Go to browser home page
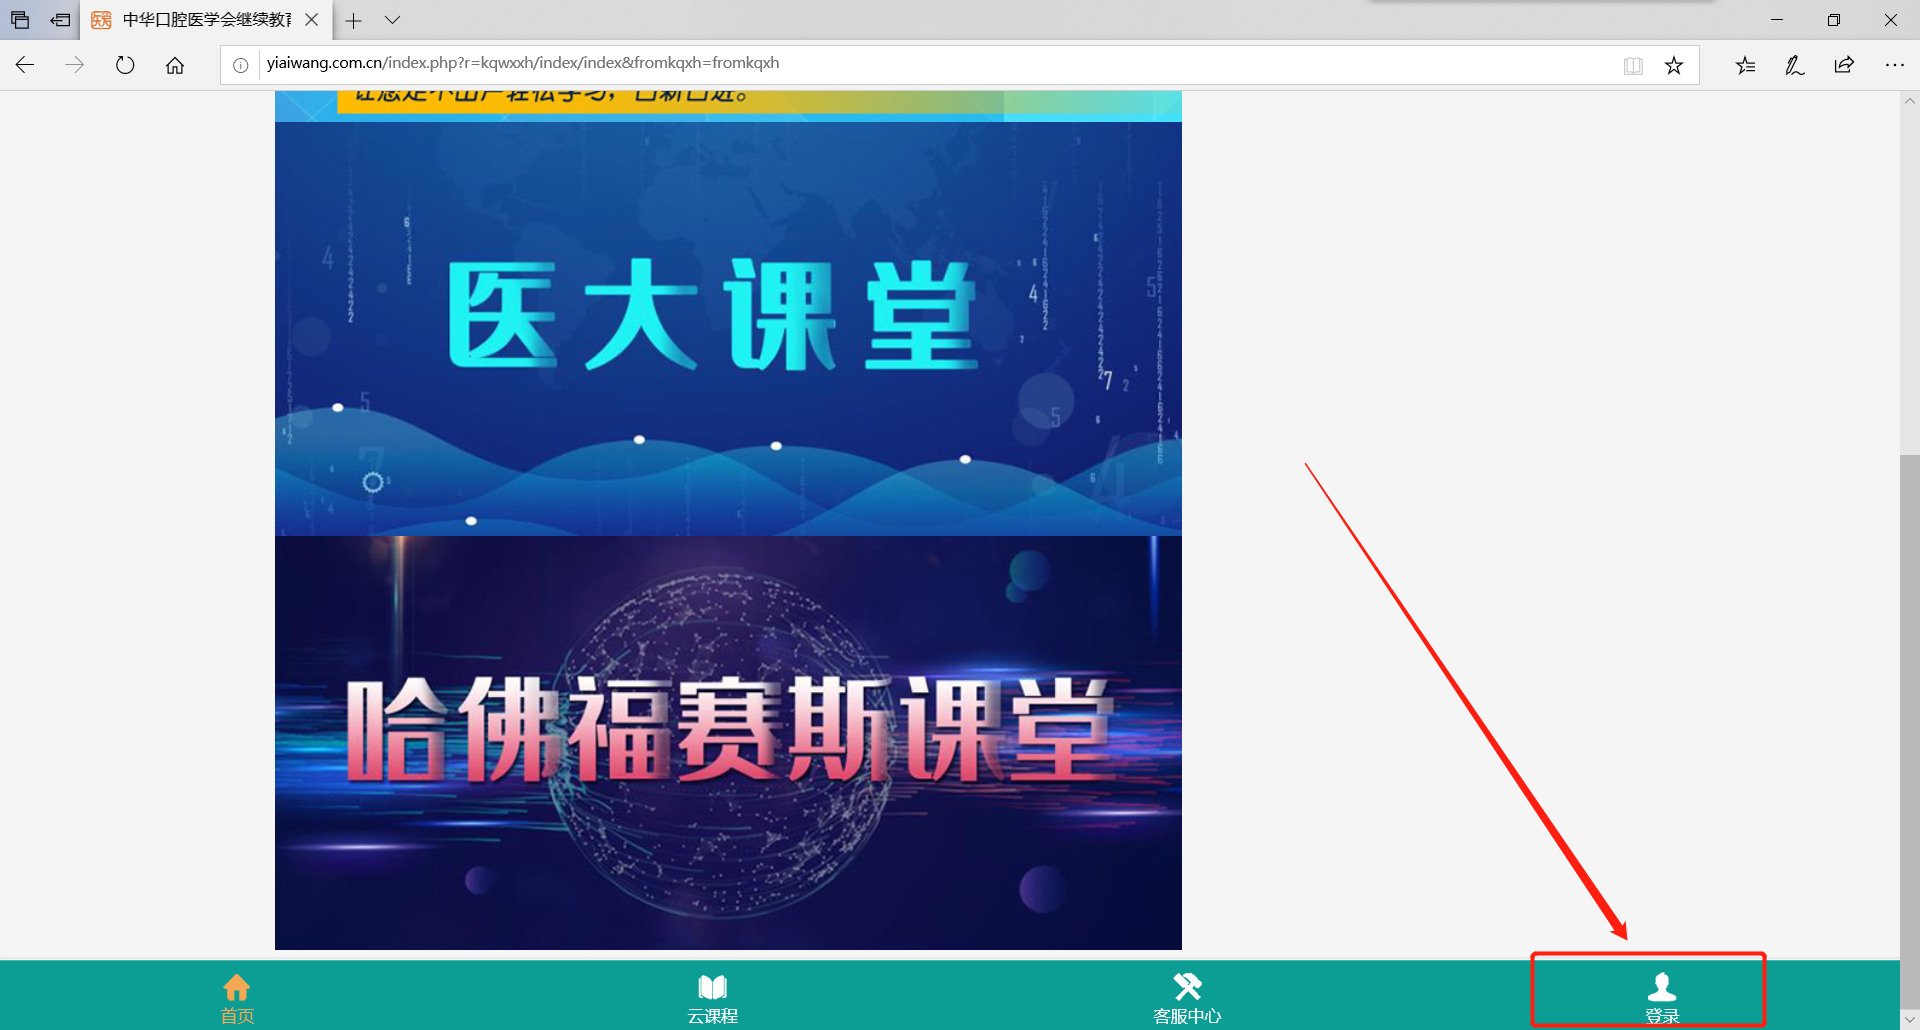The height and width of the screenshot is (1030, 1920). point(175,65)
